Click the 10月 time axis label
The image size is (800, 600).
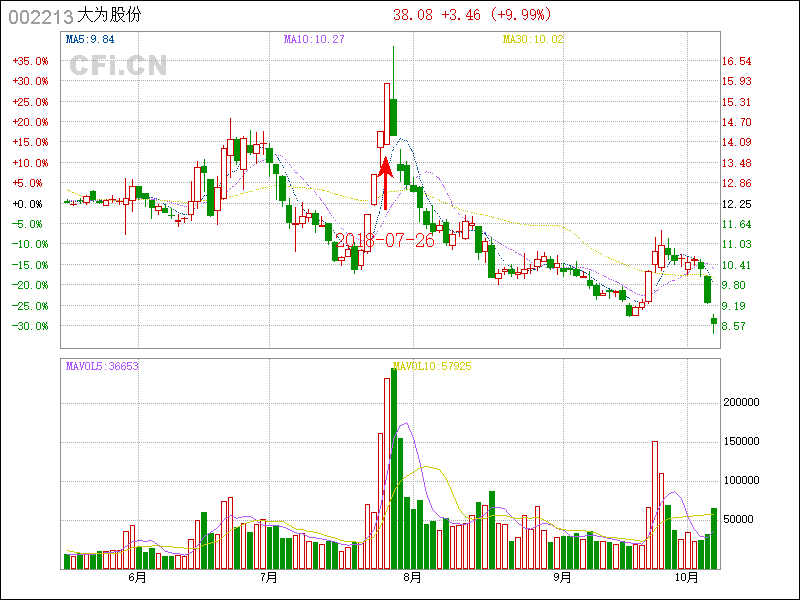coord(685,578)
